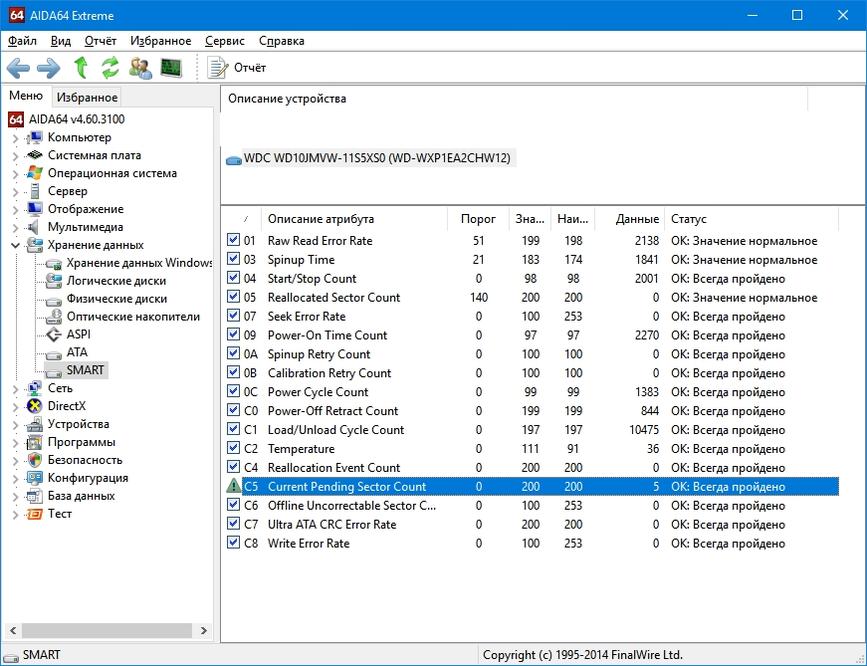Go back with the blue left arrow
This screenshot has height=666, width=867.
tap(19, 68)
